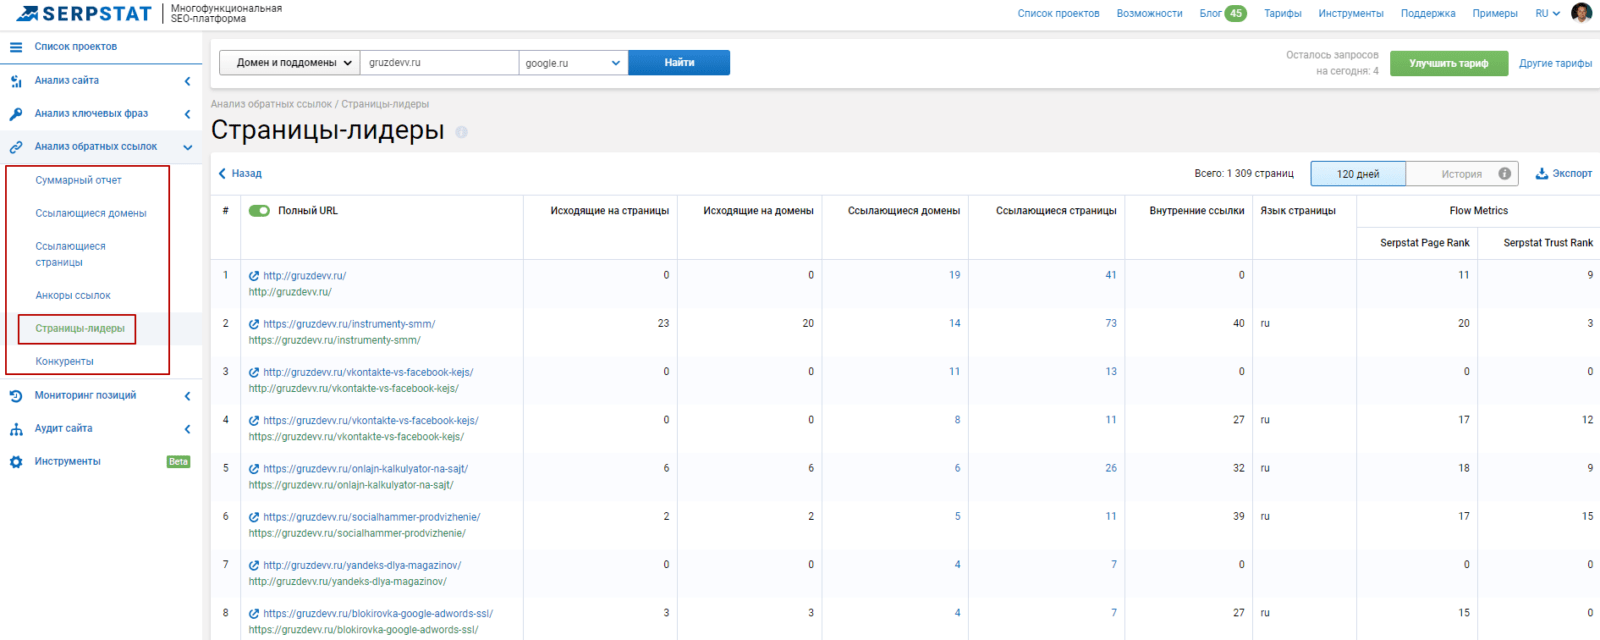Open Ссылающиеся страницы in the sidebar
Image resolution: width=1600 pixels, height=640 pixels.
pos(70,254)
